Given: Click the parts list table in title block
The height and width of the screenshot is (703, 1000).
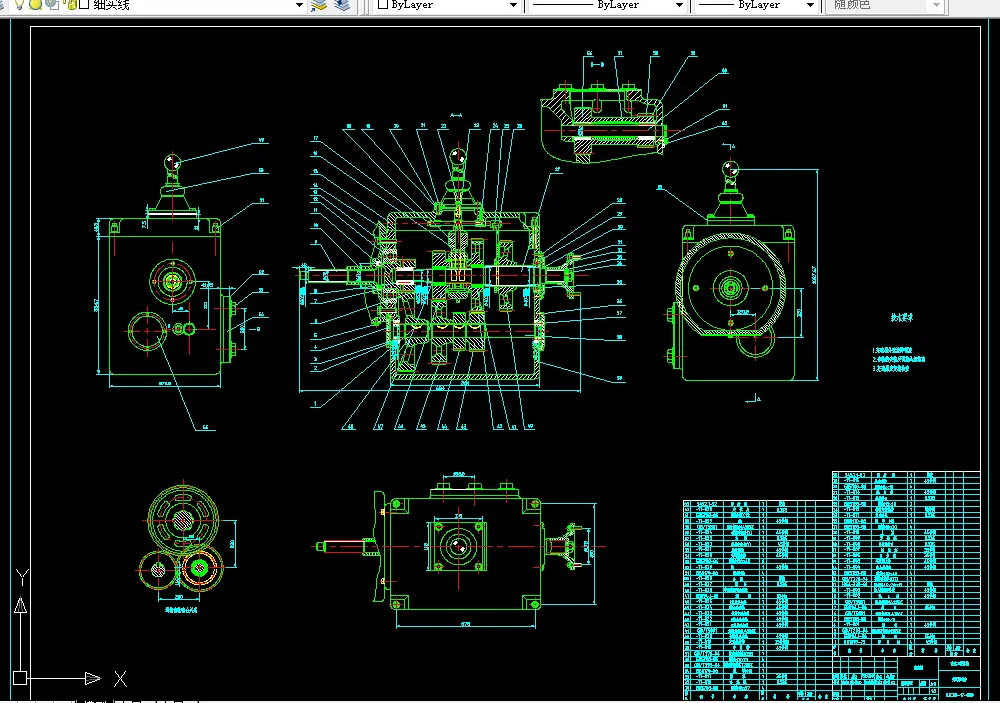Looking at the screenshot, I should 832,584.
